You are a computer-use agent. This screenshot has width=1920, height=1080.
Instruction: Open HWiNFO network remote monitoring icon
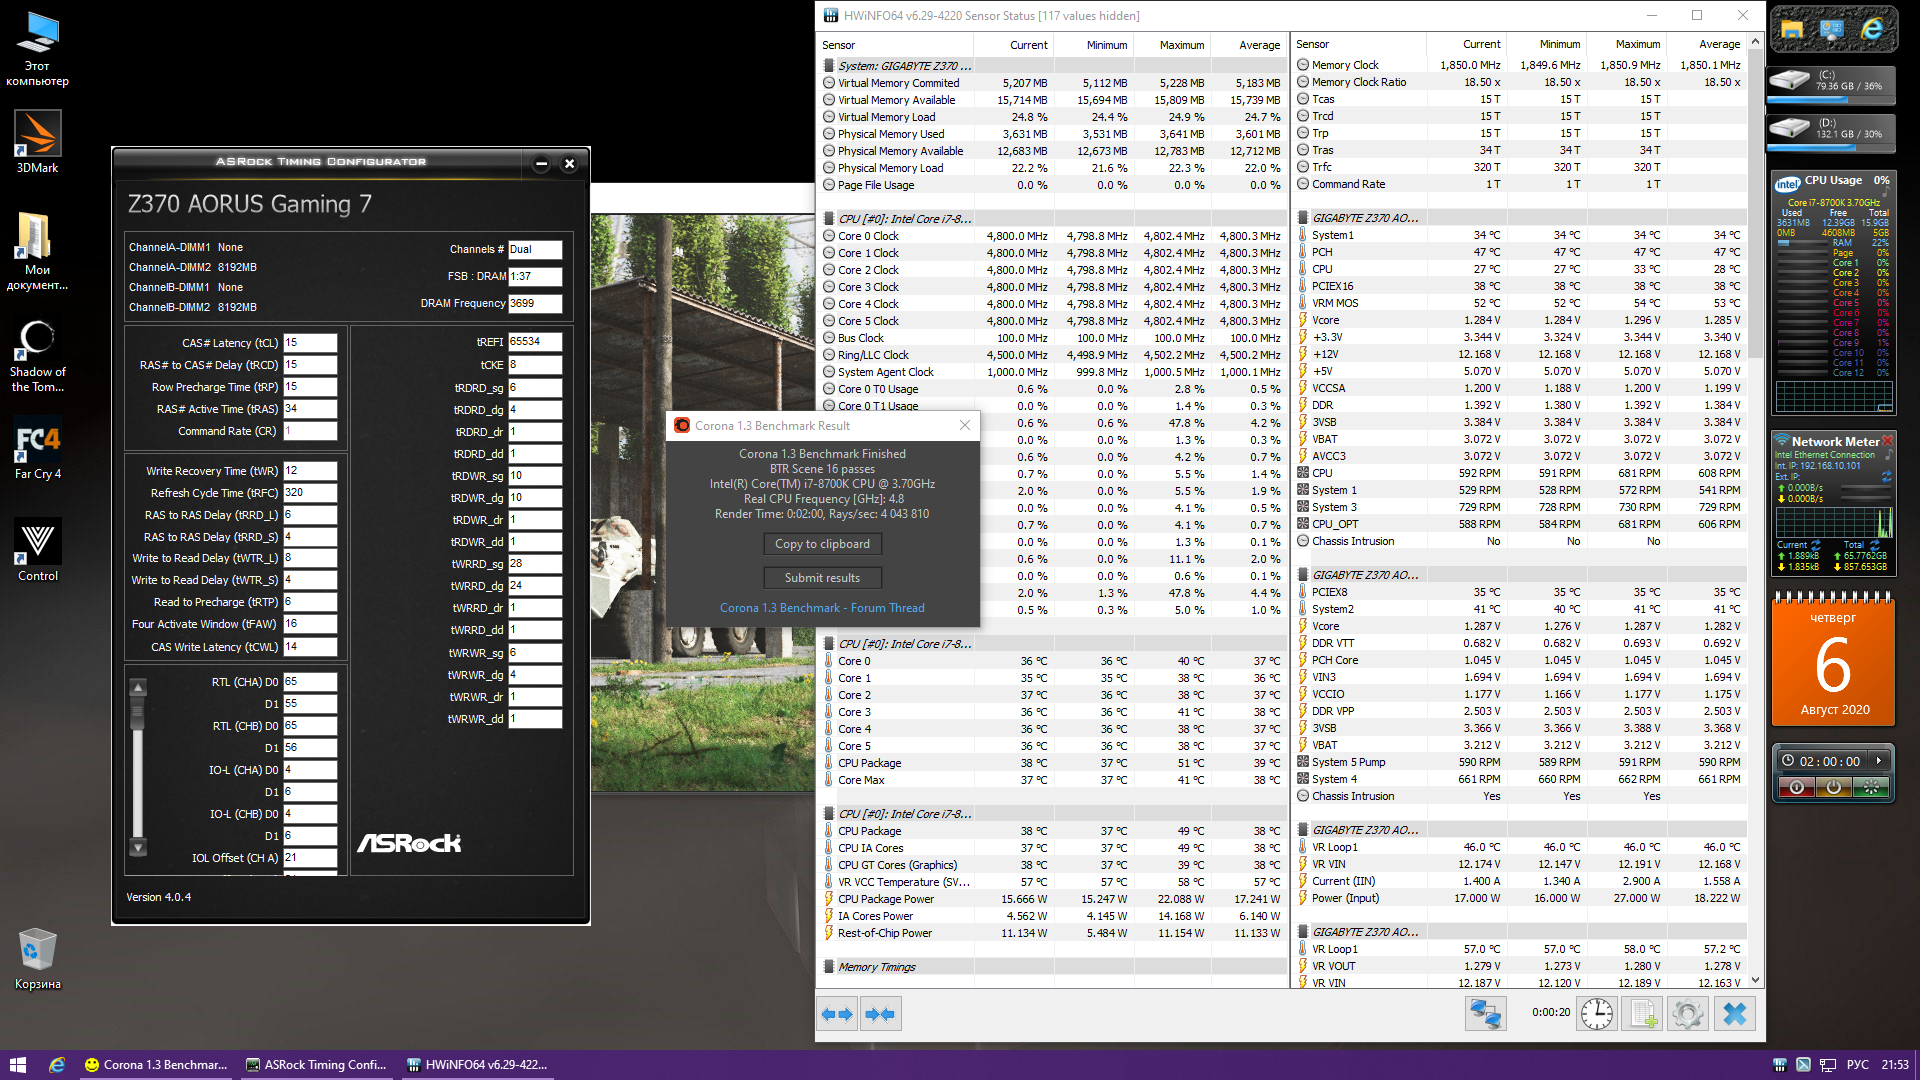pyautogui.click(x=1485, y=1014)
